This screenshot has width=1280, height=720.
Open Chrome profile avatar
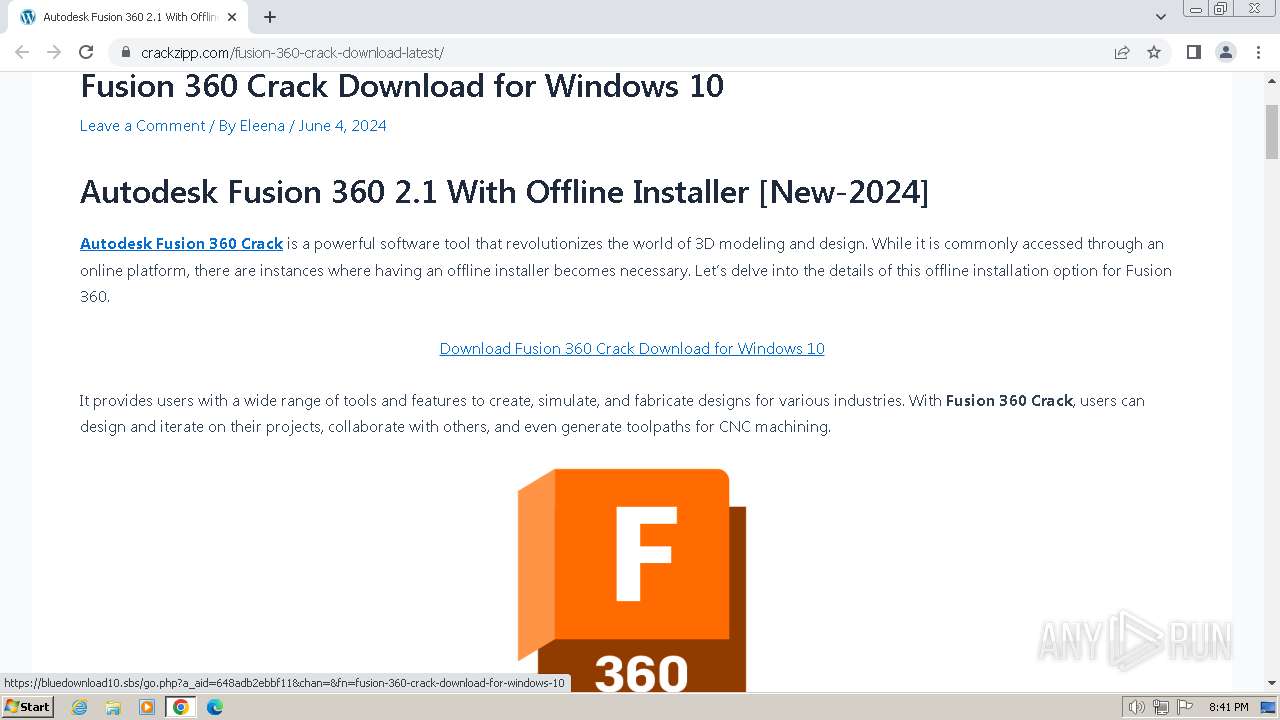pos(1225,52)
